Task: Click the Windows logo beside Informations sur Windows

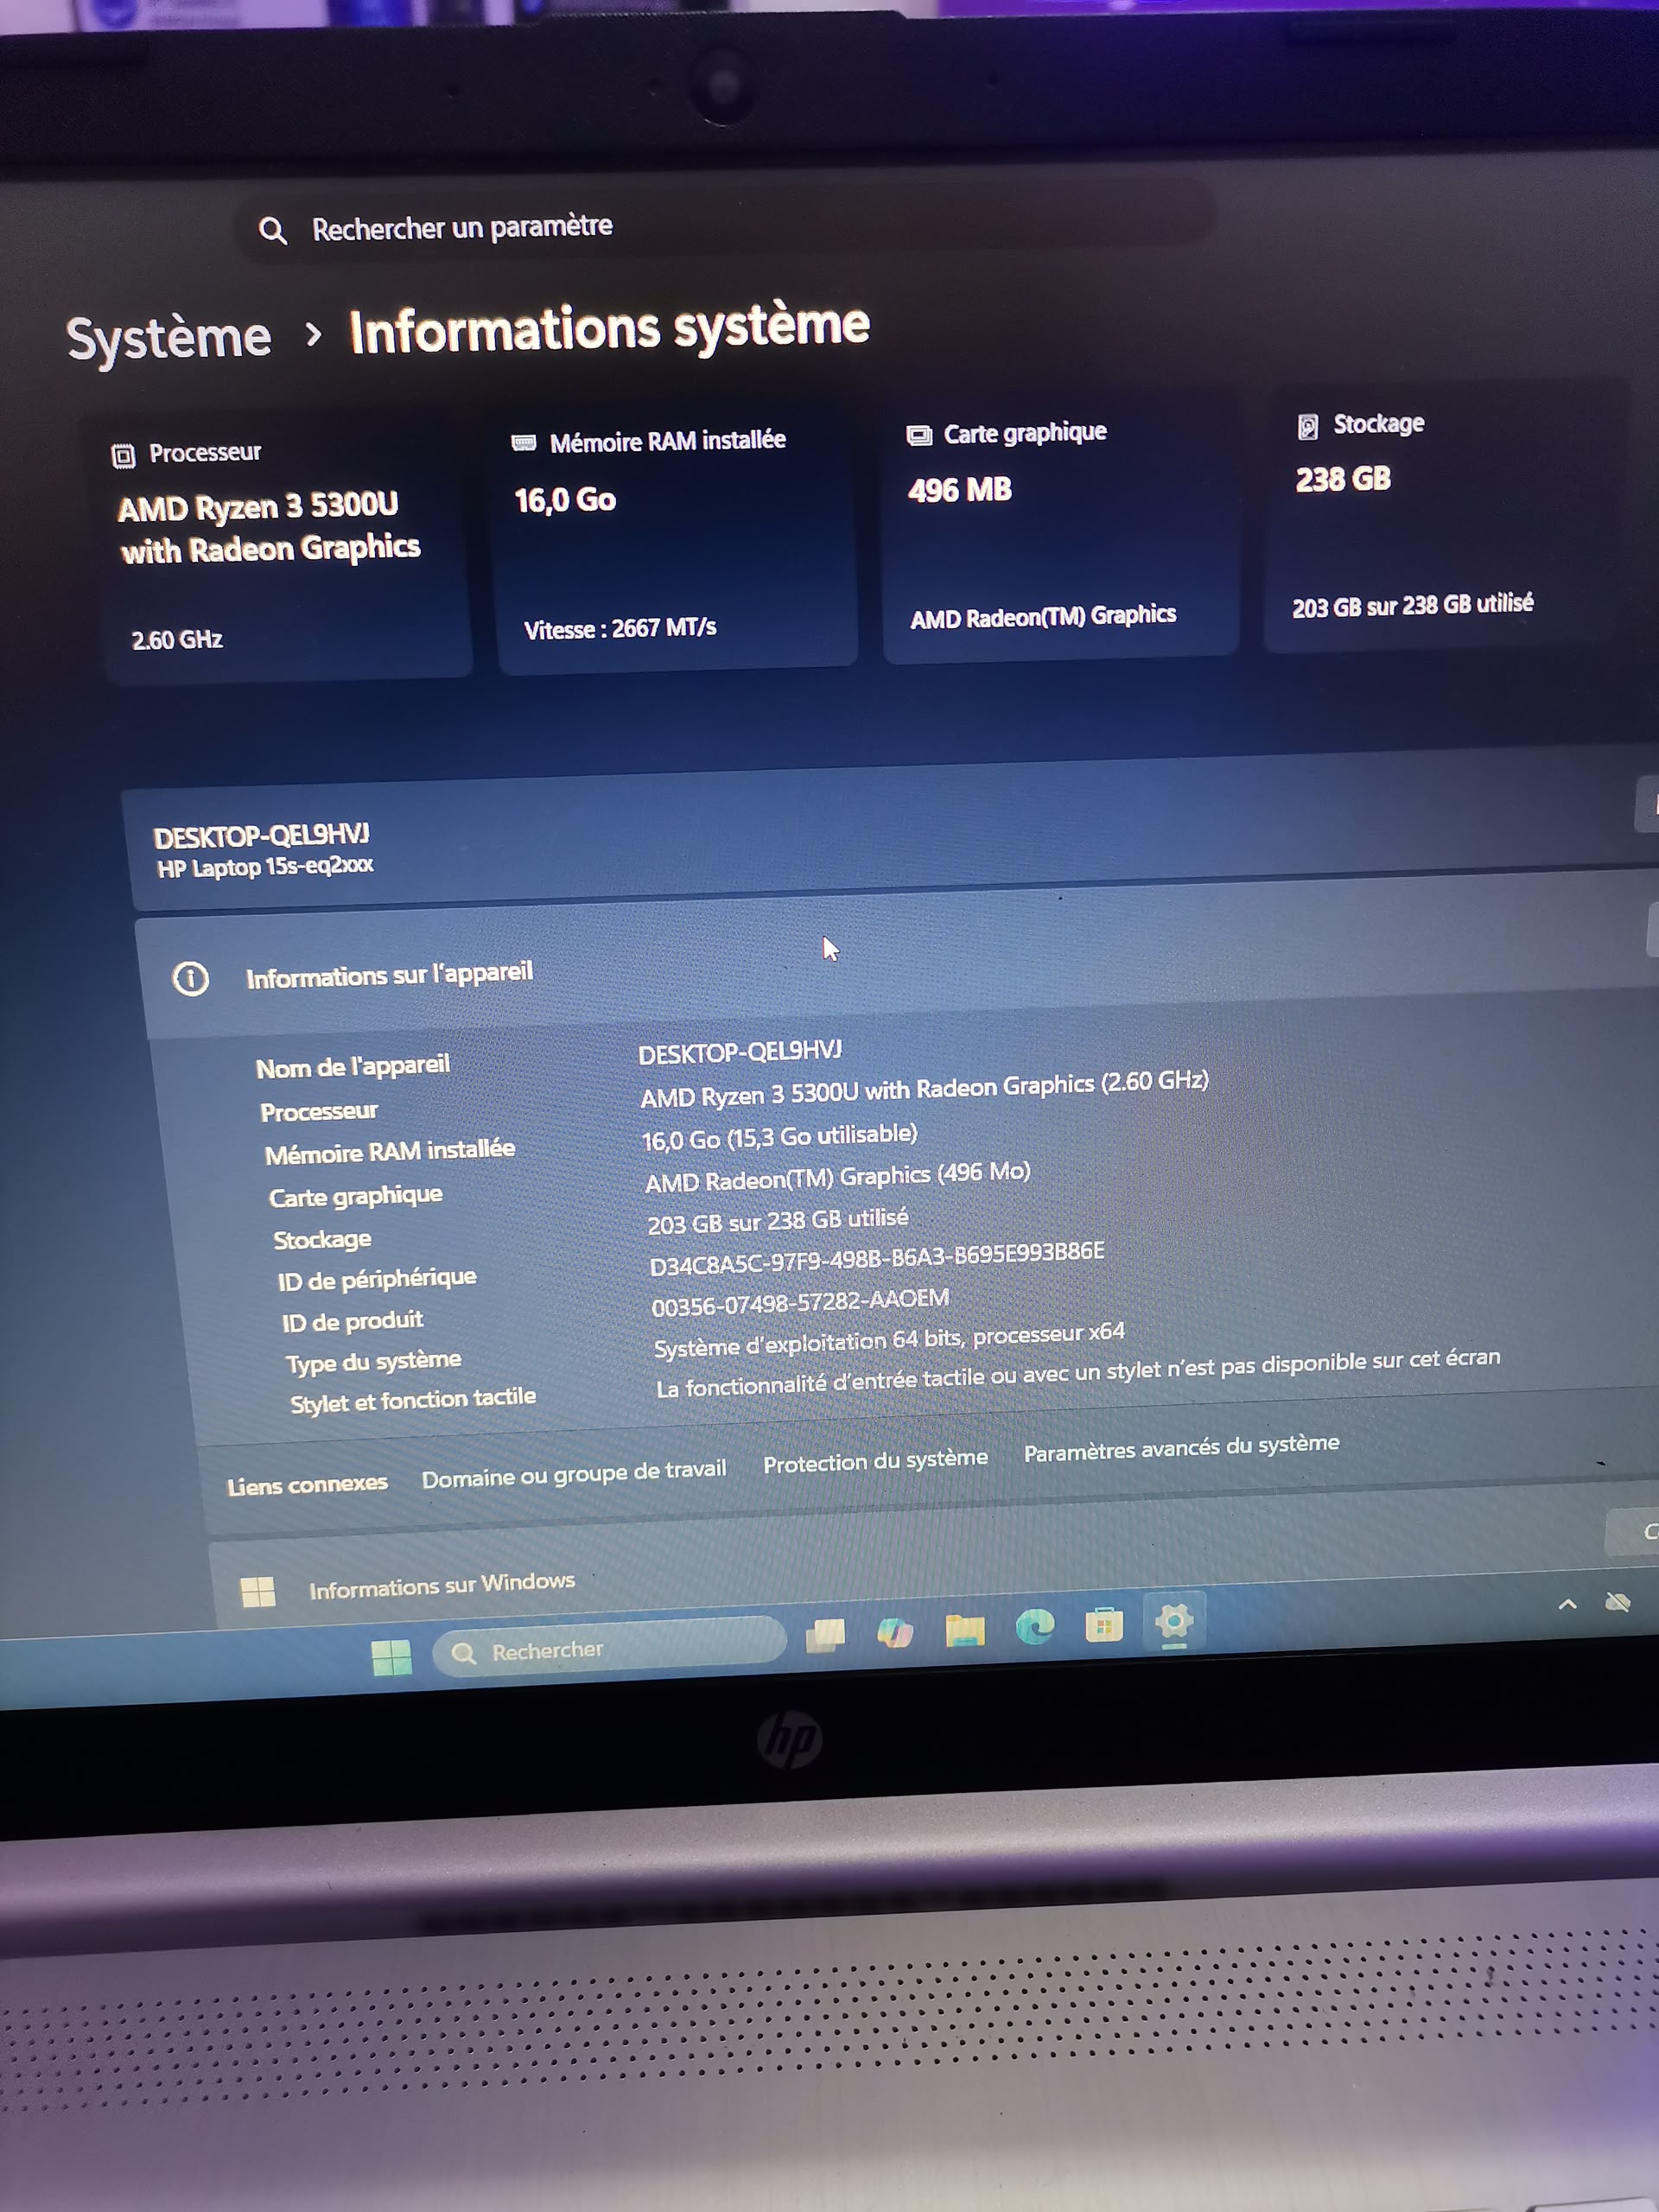Action: coord(258,1591)
